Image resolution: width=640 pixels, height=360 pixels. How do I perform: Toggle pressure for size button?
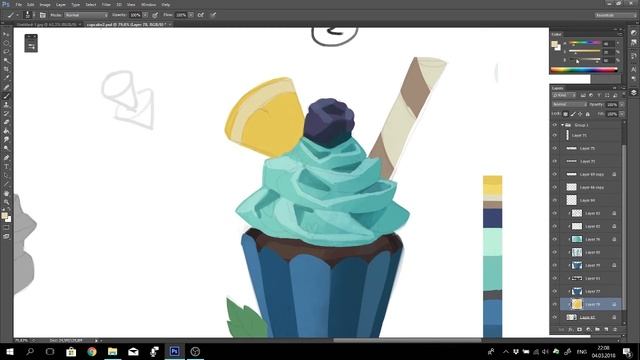pyautogui.click(x=213, y=15)
